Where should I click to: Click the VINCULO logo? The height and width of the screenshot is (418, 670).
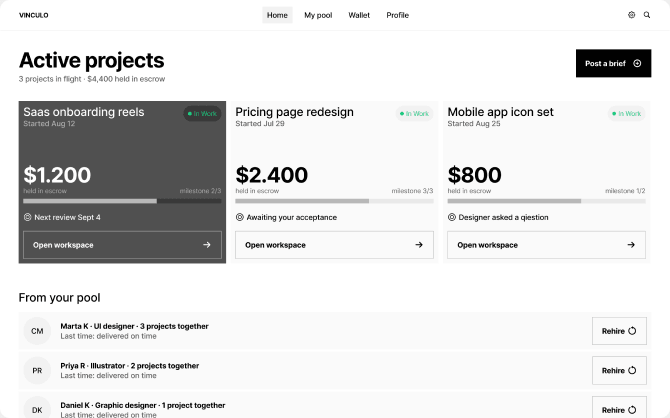pyautogui.click(x=34, y=15)
